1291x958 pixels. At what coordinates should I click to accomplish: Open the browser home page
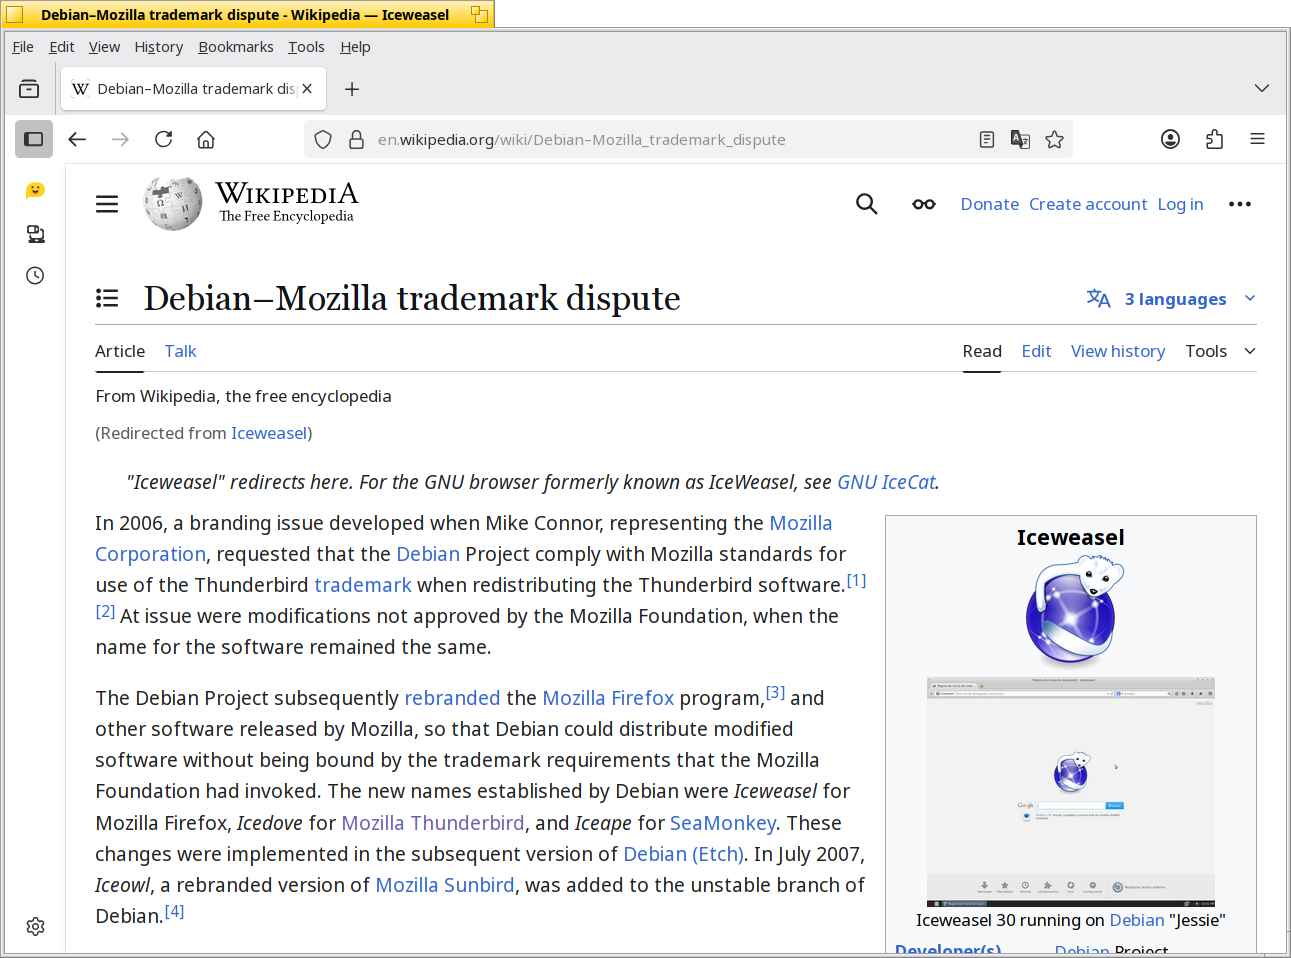coord(206,139)
